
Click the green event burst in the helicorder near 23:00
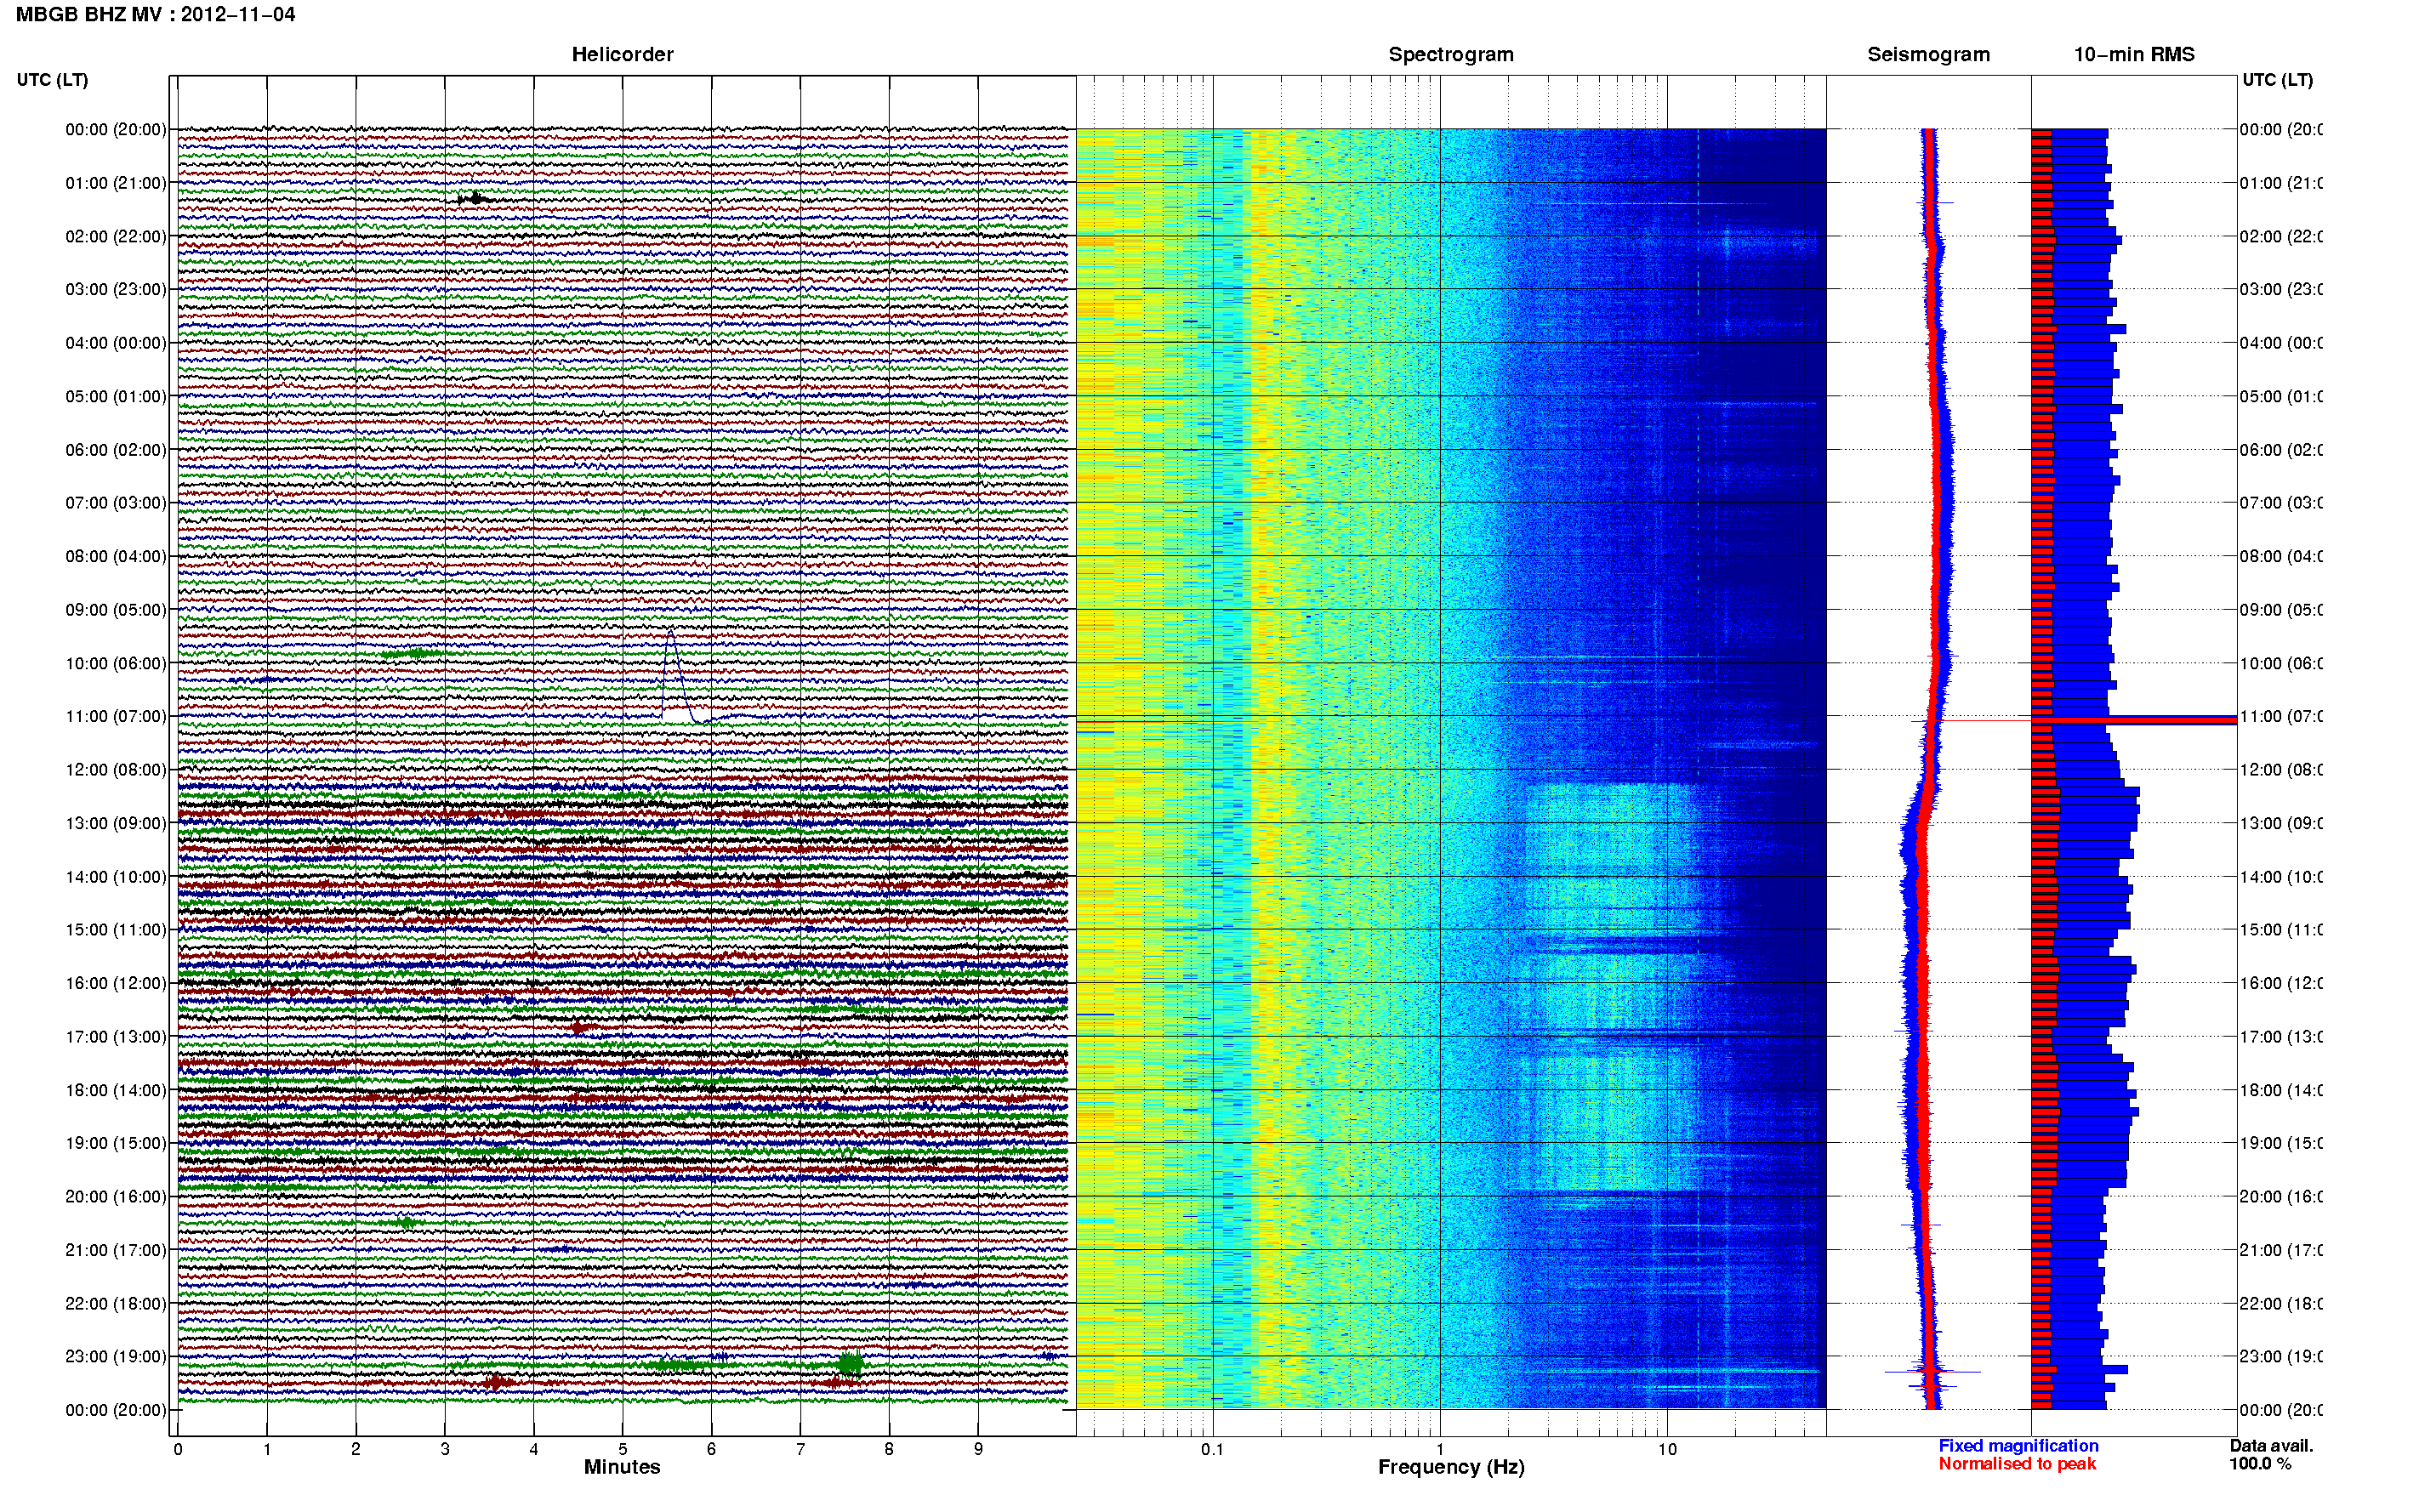point(850,1362)
